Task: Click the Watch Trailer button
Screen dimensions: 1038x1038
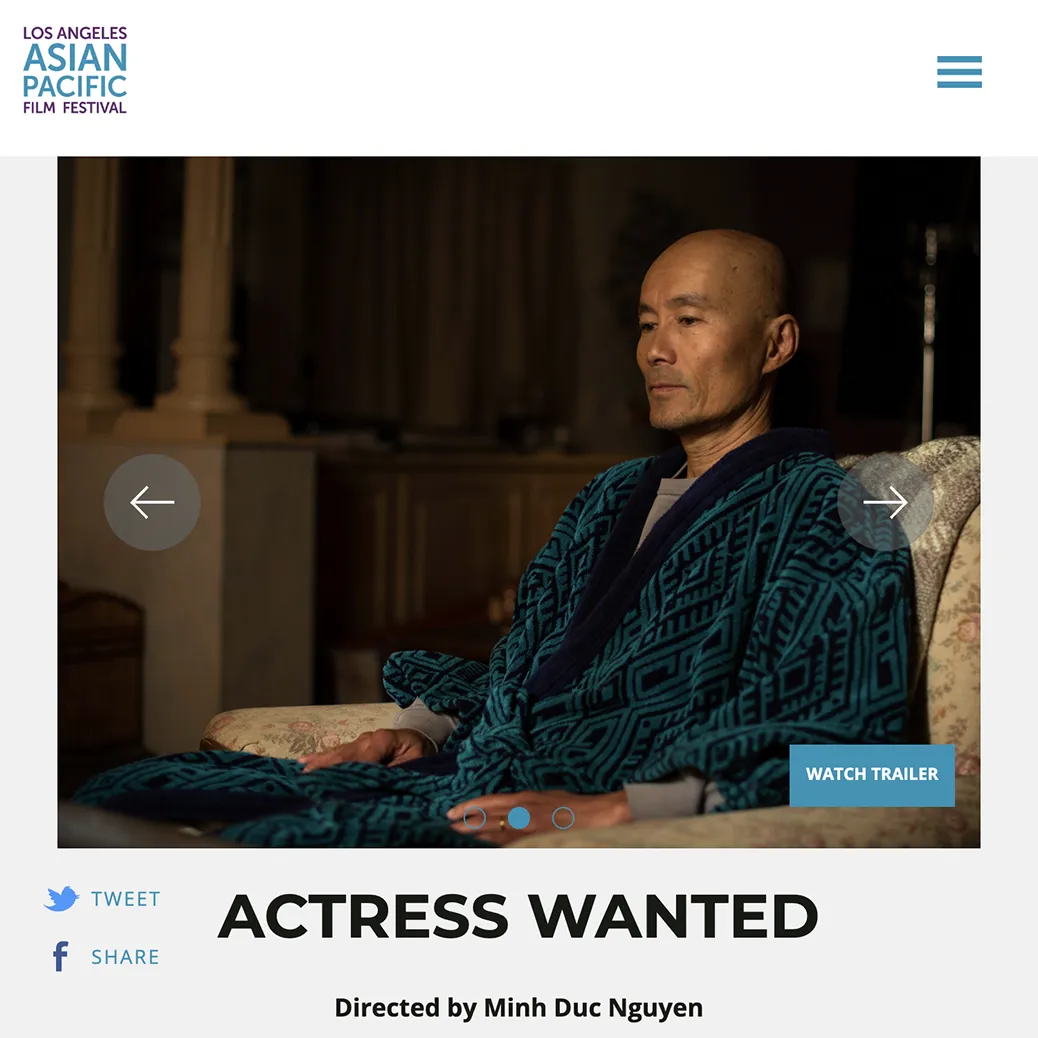Action: click(x=872, y=775)
